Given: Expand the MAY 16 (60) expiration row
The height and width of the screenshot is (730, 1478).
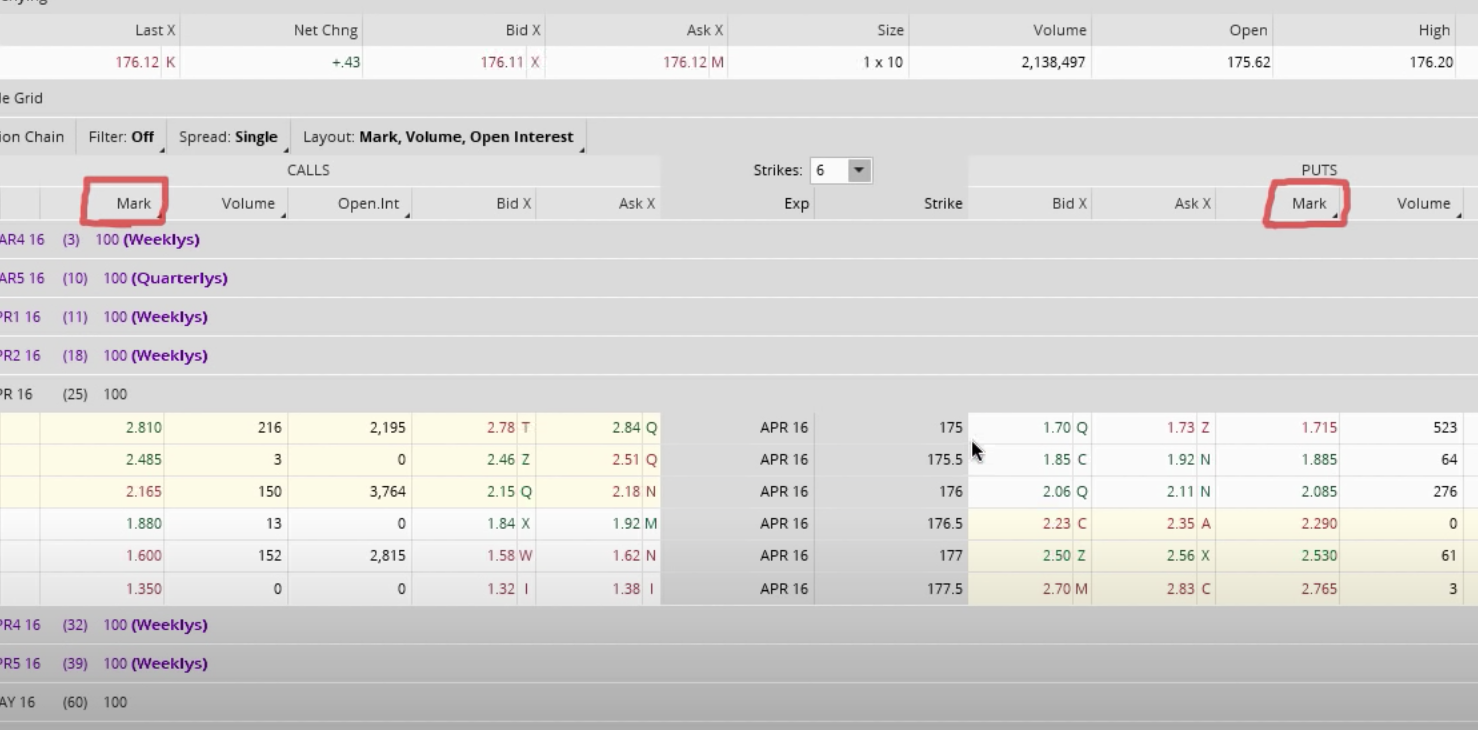Looking at the screenshot, I should pos(739,702).
